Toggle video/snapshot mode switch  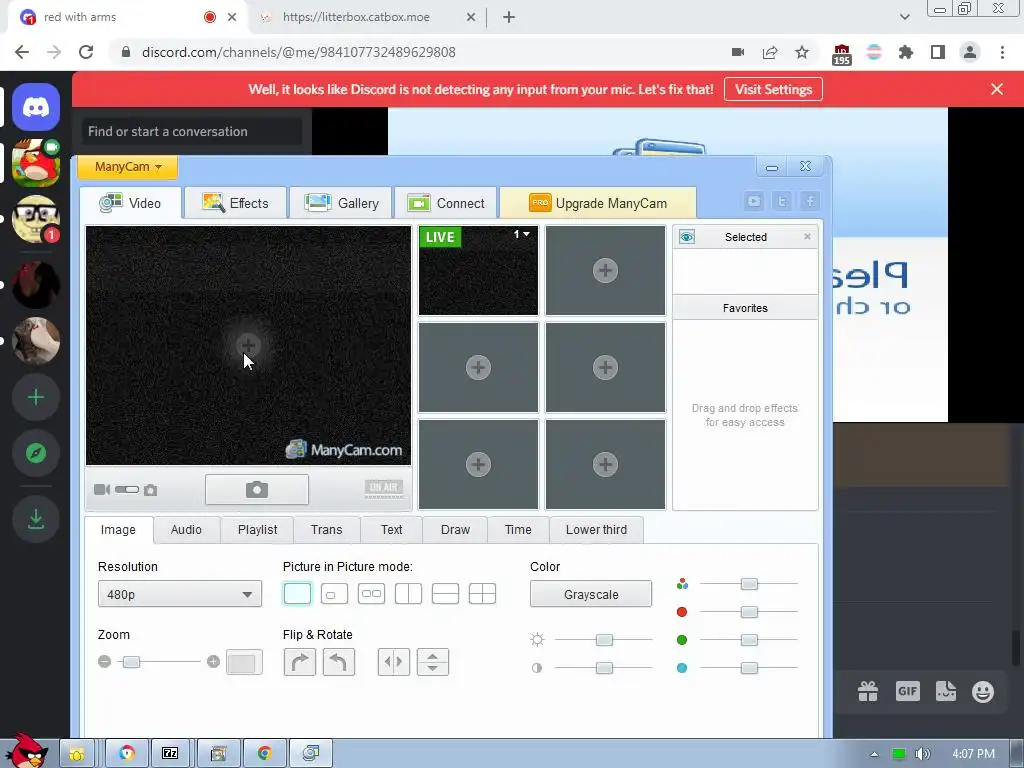[126, 489]
